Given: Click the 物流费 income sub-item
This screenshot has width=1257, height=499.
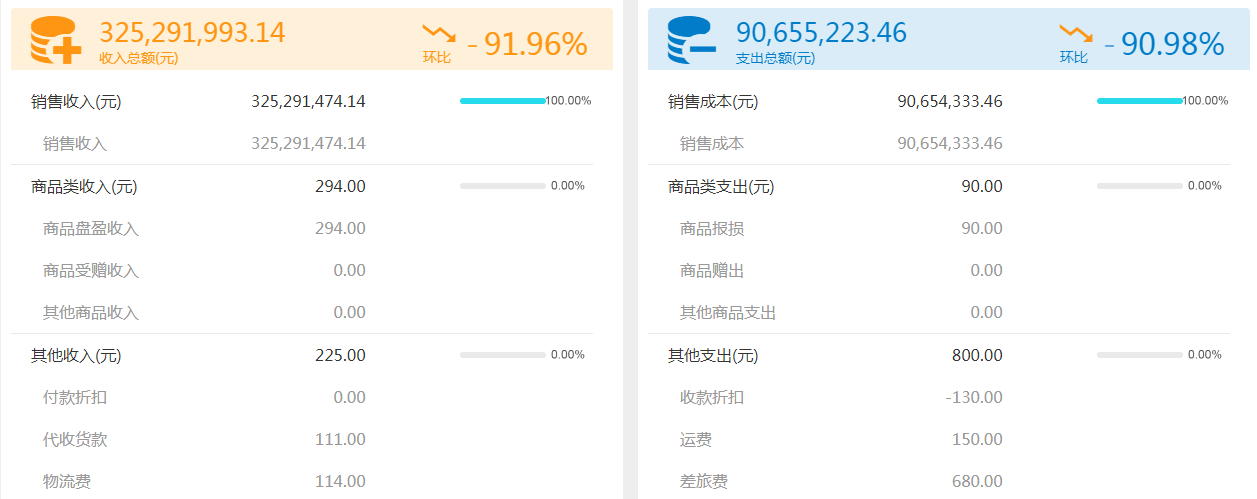Looking at the screenshot, I should (x=67, y=482).
